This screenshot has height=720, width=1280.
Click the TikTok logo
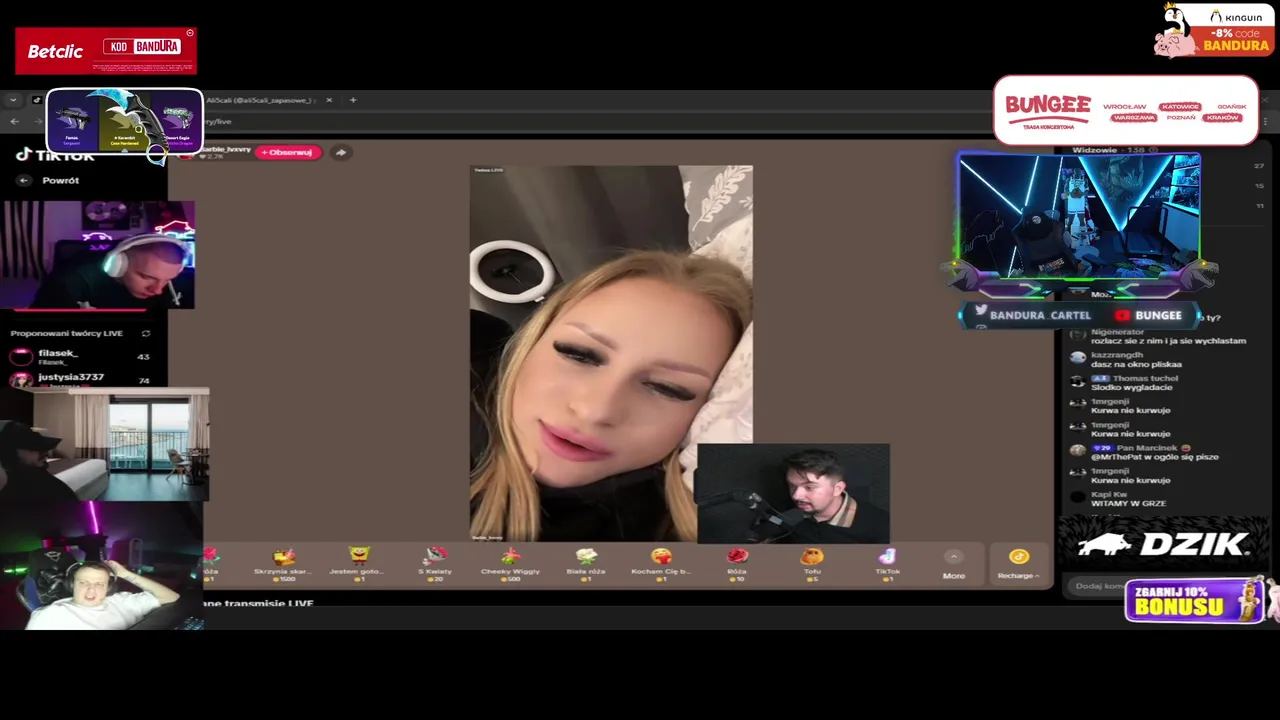click(x=56, y=154)
